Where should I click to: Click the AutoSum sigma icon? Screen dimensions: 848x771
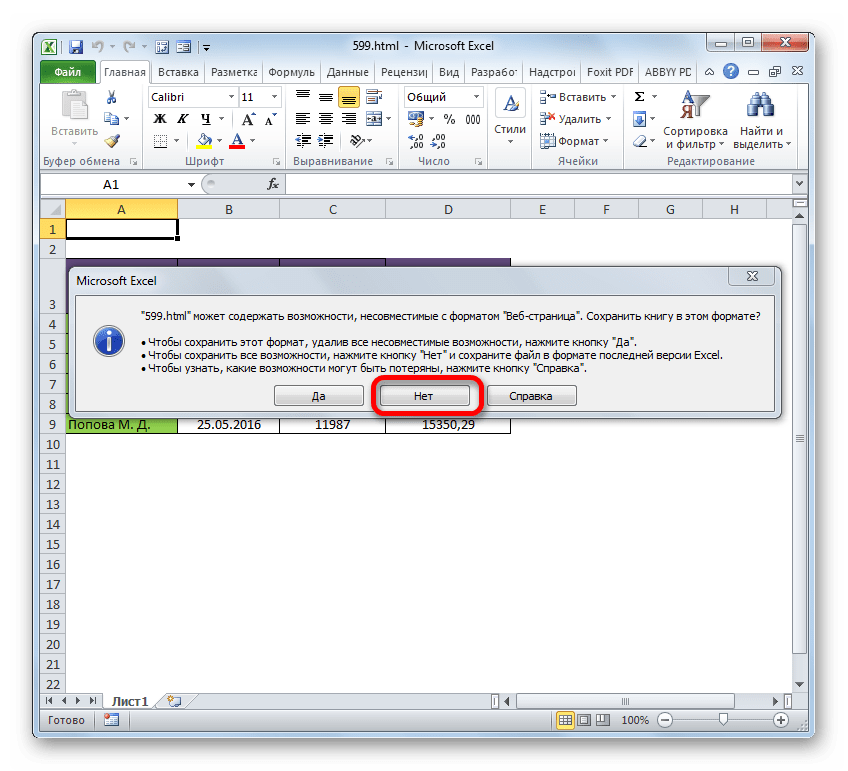pyautogui.click(x=639, y=97)
